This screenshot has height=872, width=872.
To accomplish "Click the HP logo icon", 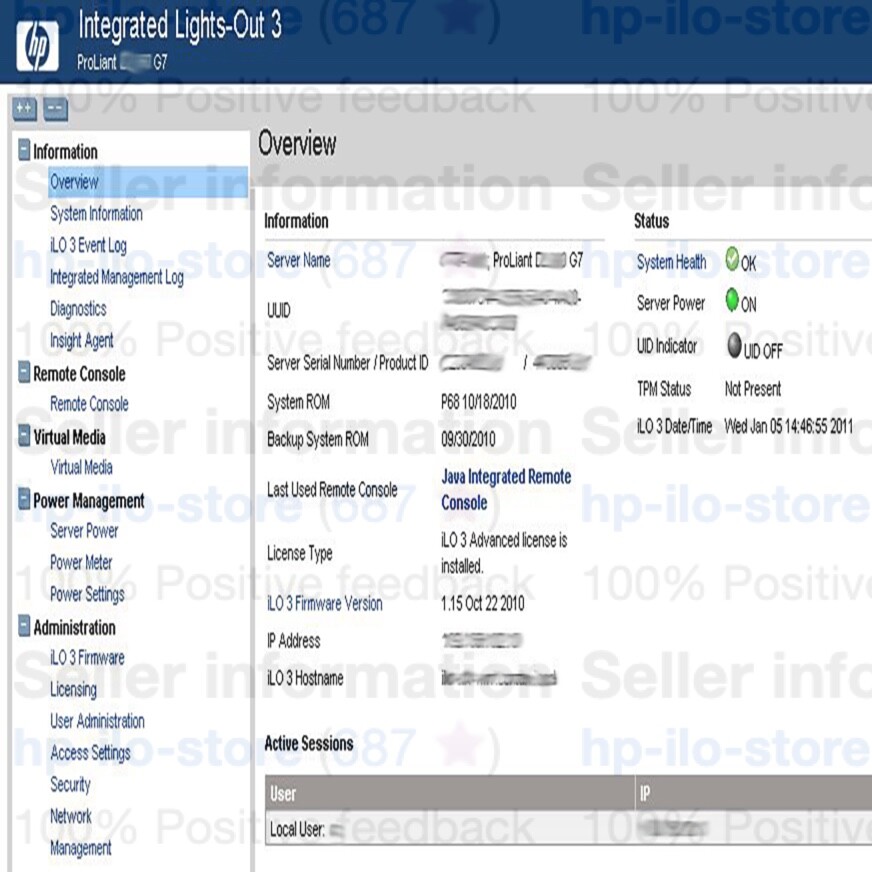I will tap(37, 47).
